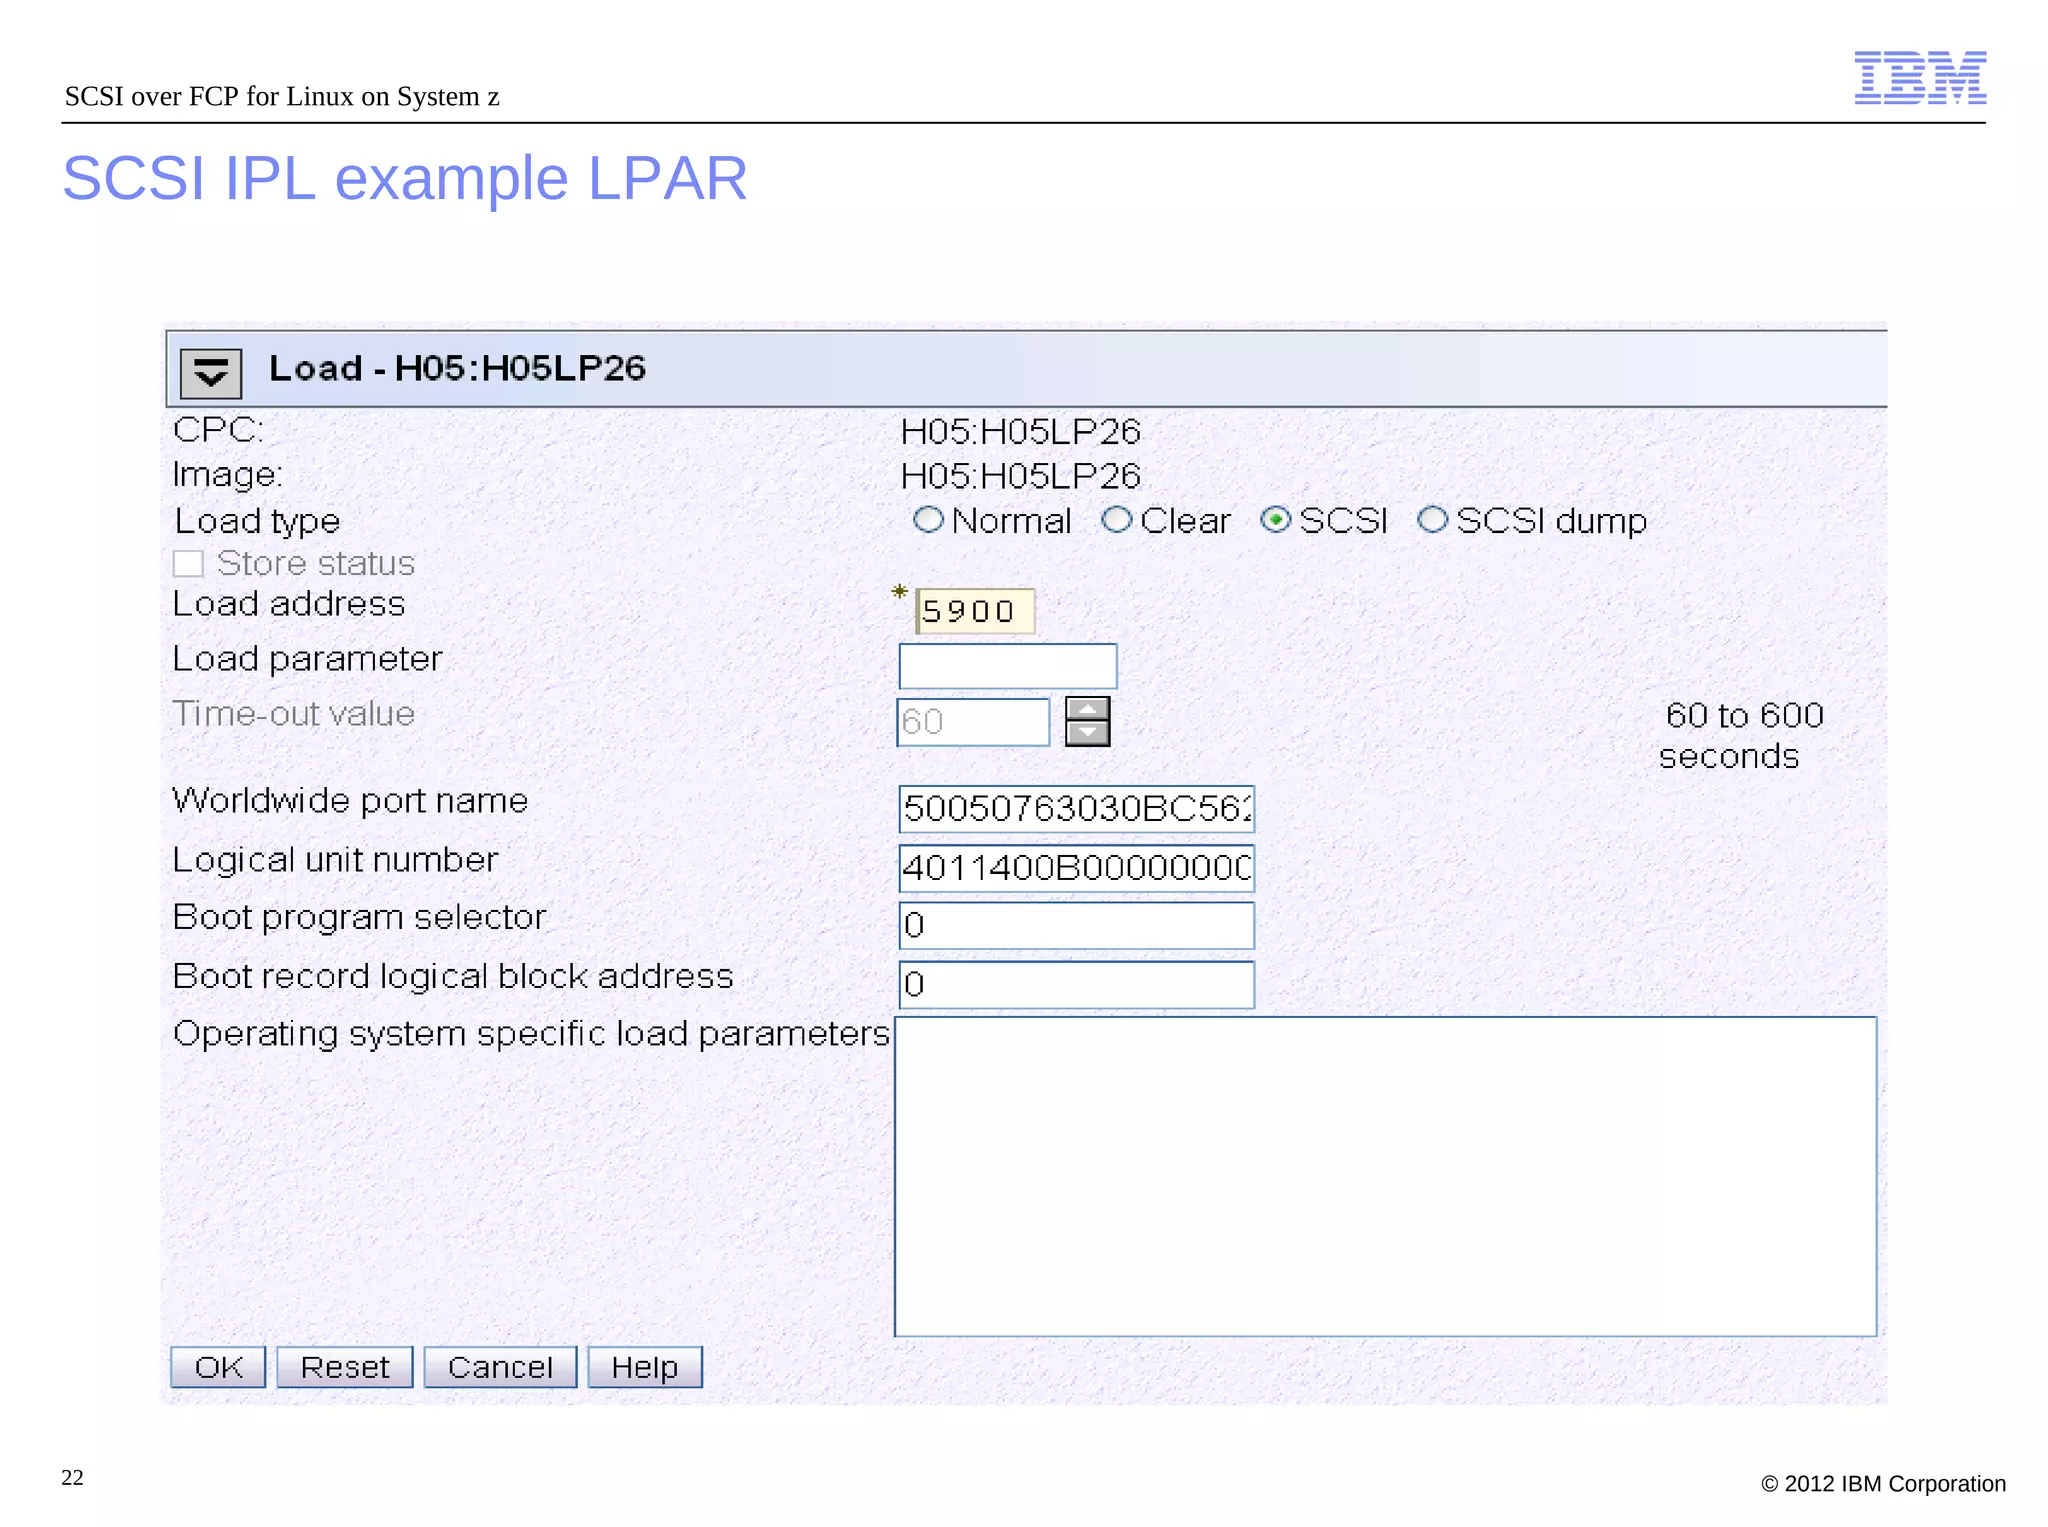Screen dimensions: 2048x1527
Task: Click the '60 to 600 seconds' hint text
Action: 1740,736
